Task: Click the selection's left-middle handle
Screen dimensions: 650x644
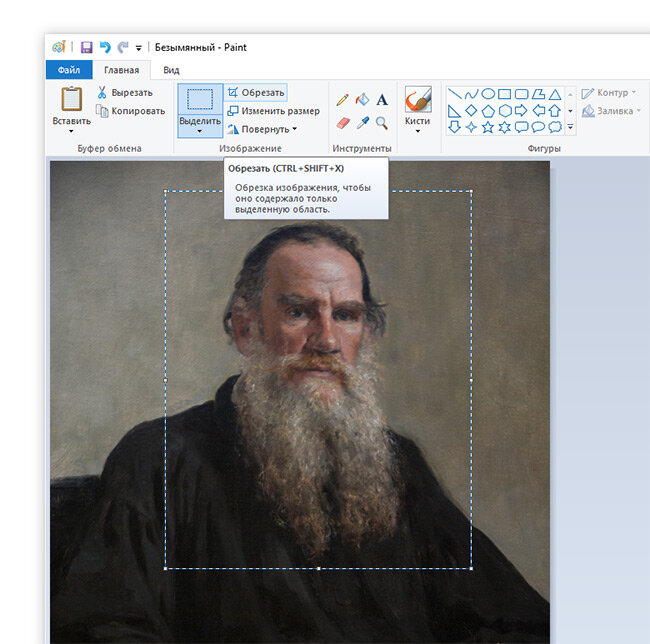Action: 165,380
